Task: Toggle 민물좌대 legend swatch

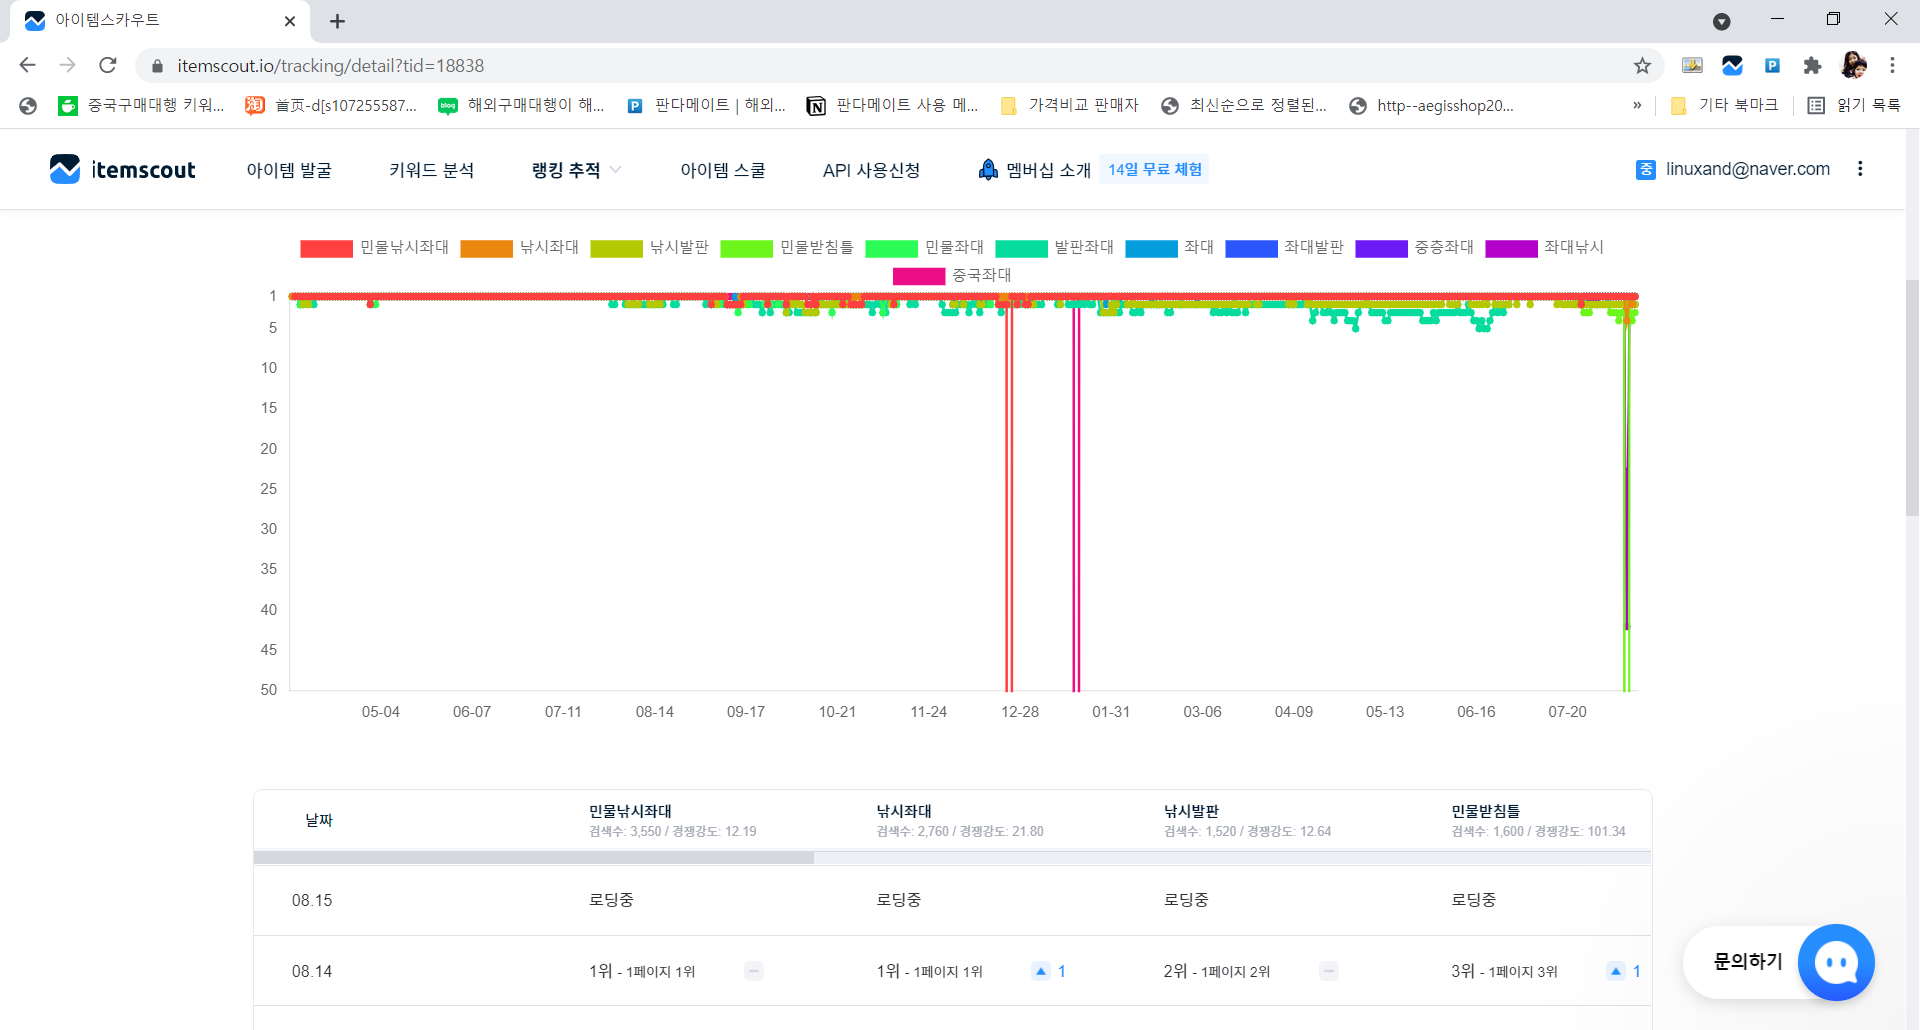Action: (892, 248)
